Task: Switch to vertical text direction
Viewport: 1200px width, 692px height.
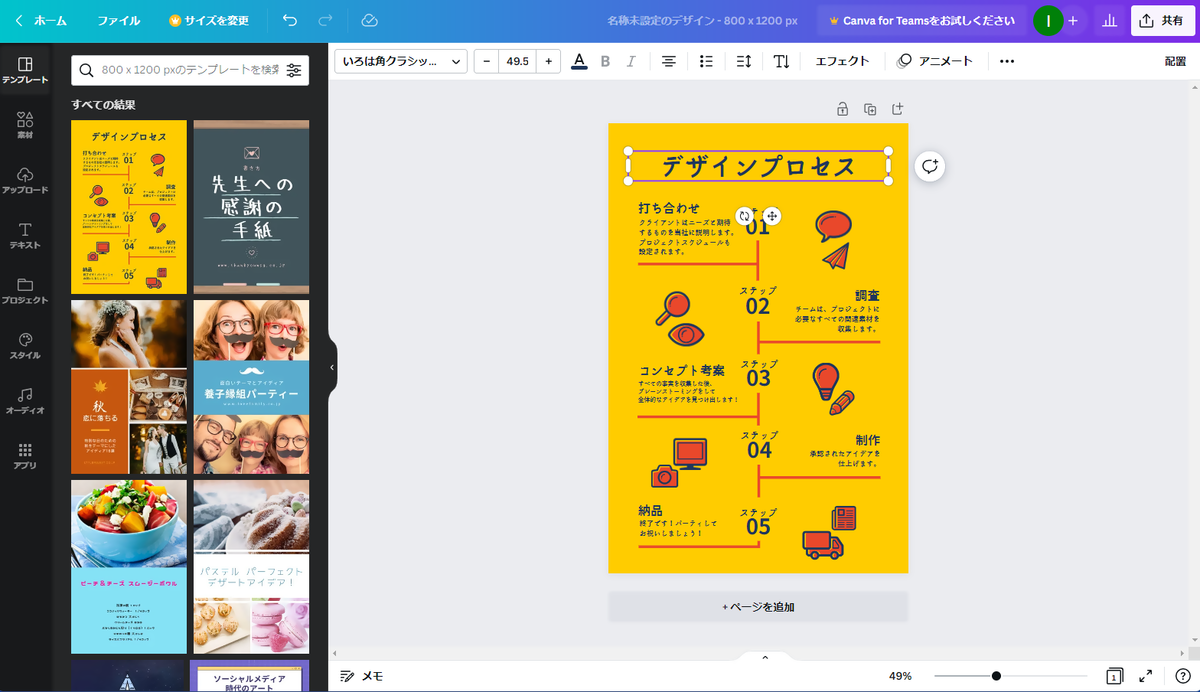Action: 782,61
